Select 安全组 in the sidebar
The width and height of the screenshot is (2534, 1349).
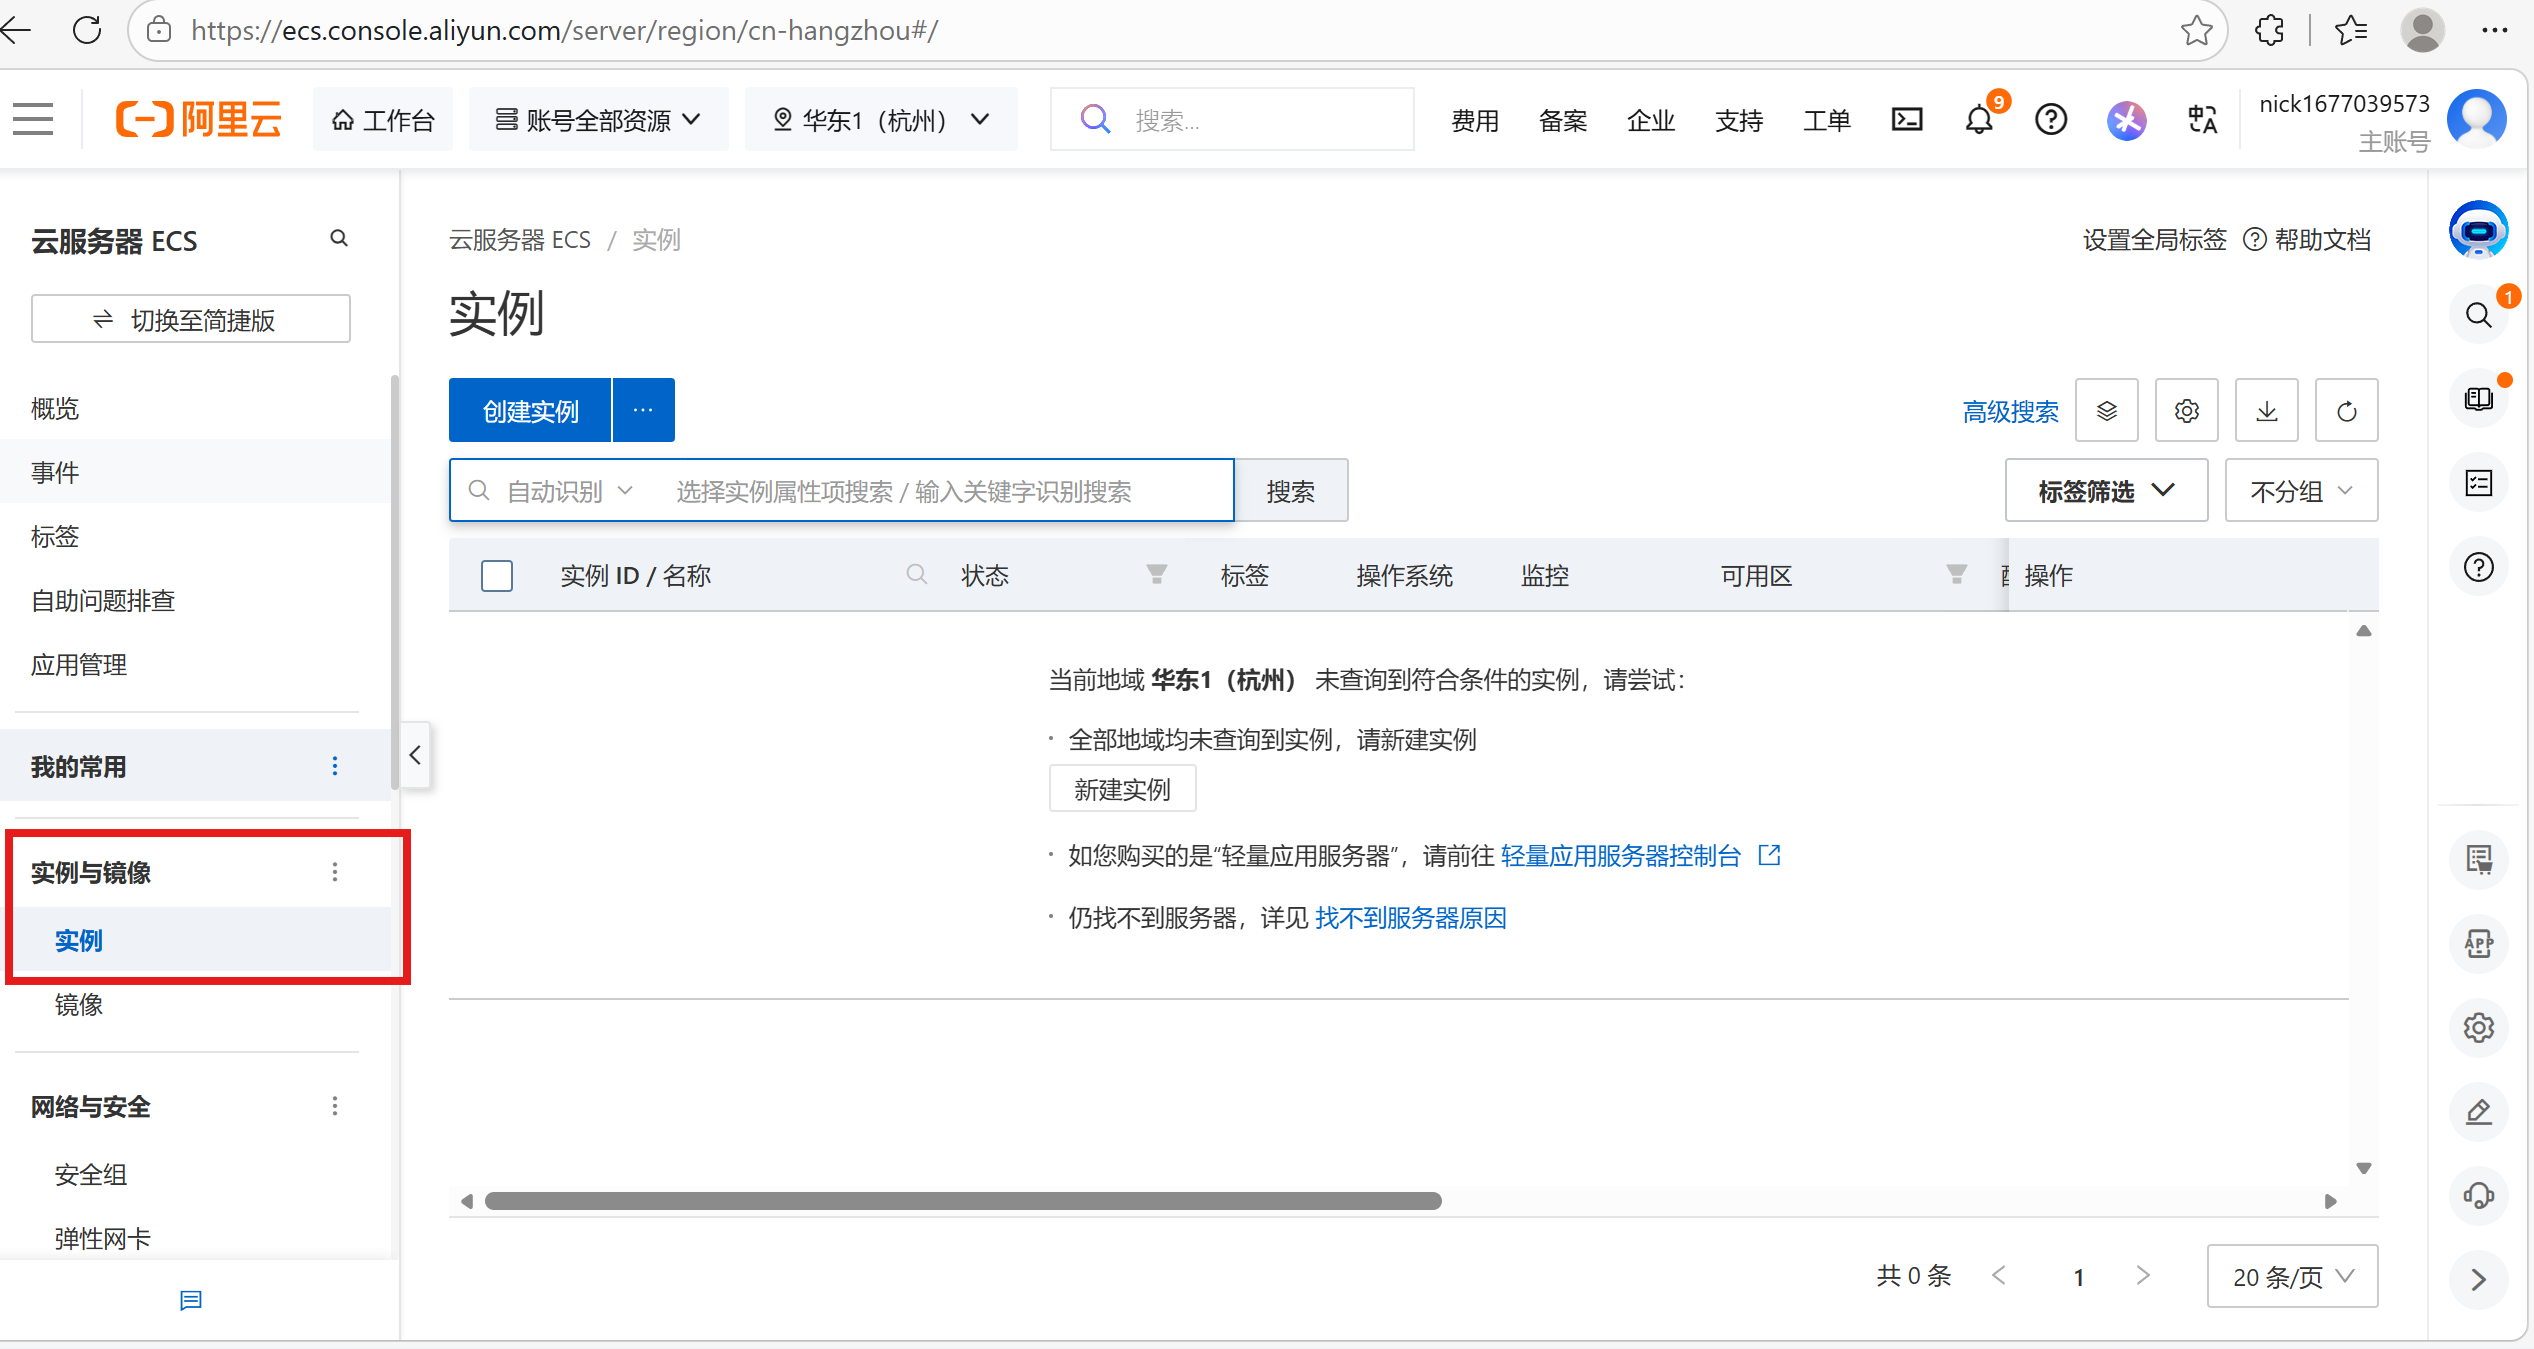point(91,1175)
